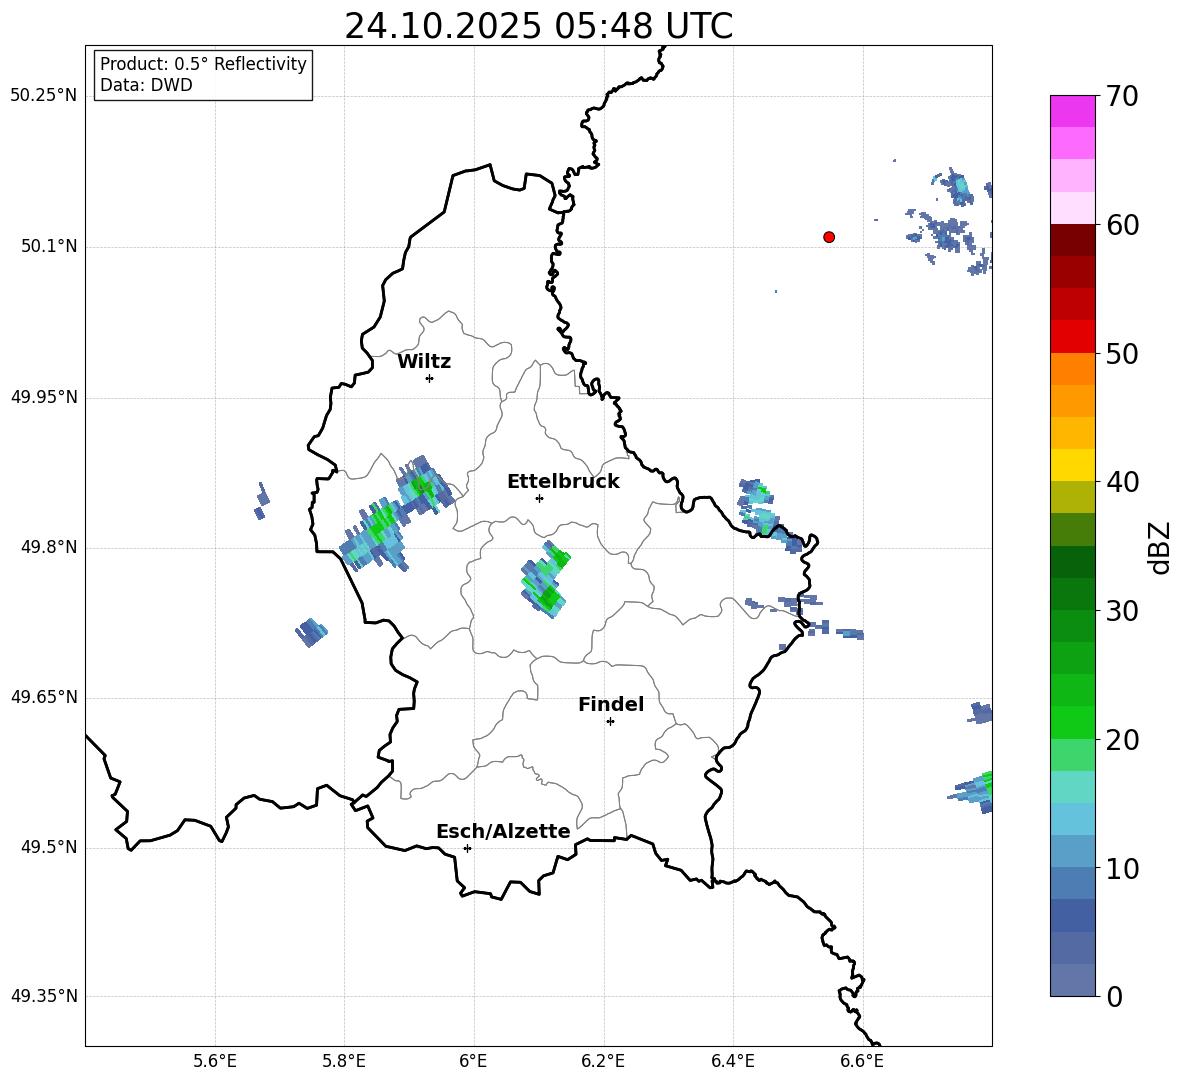Click the 50.25°N latitude label

tap(44, 96)
